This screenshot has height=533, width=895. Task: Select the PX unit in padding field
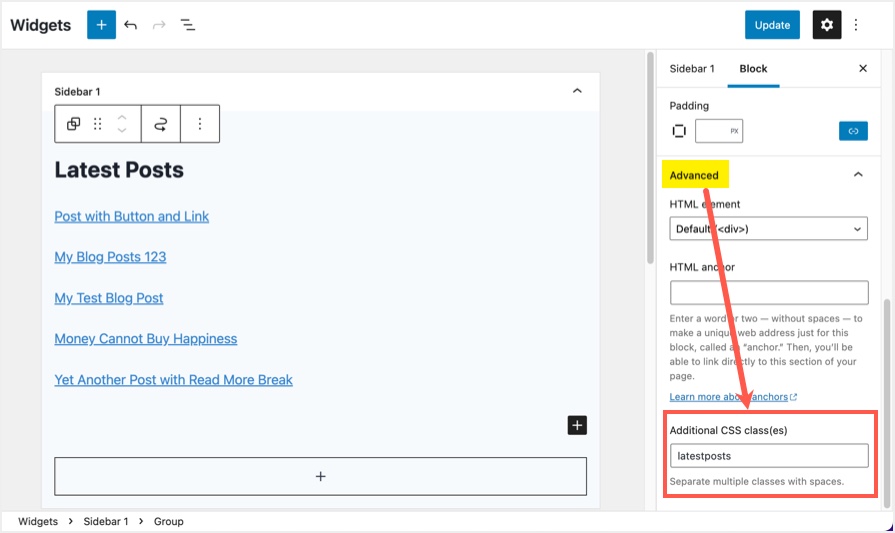pyautogui.click(x=734, y=131)
